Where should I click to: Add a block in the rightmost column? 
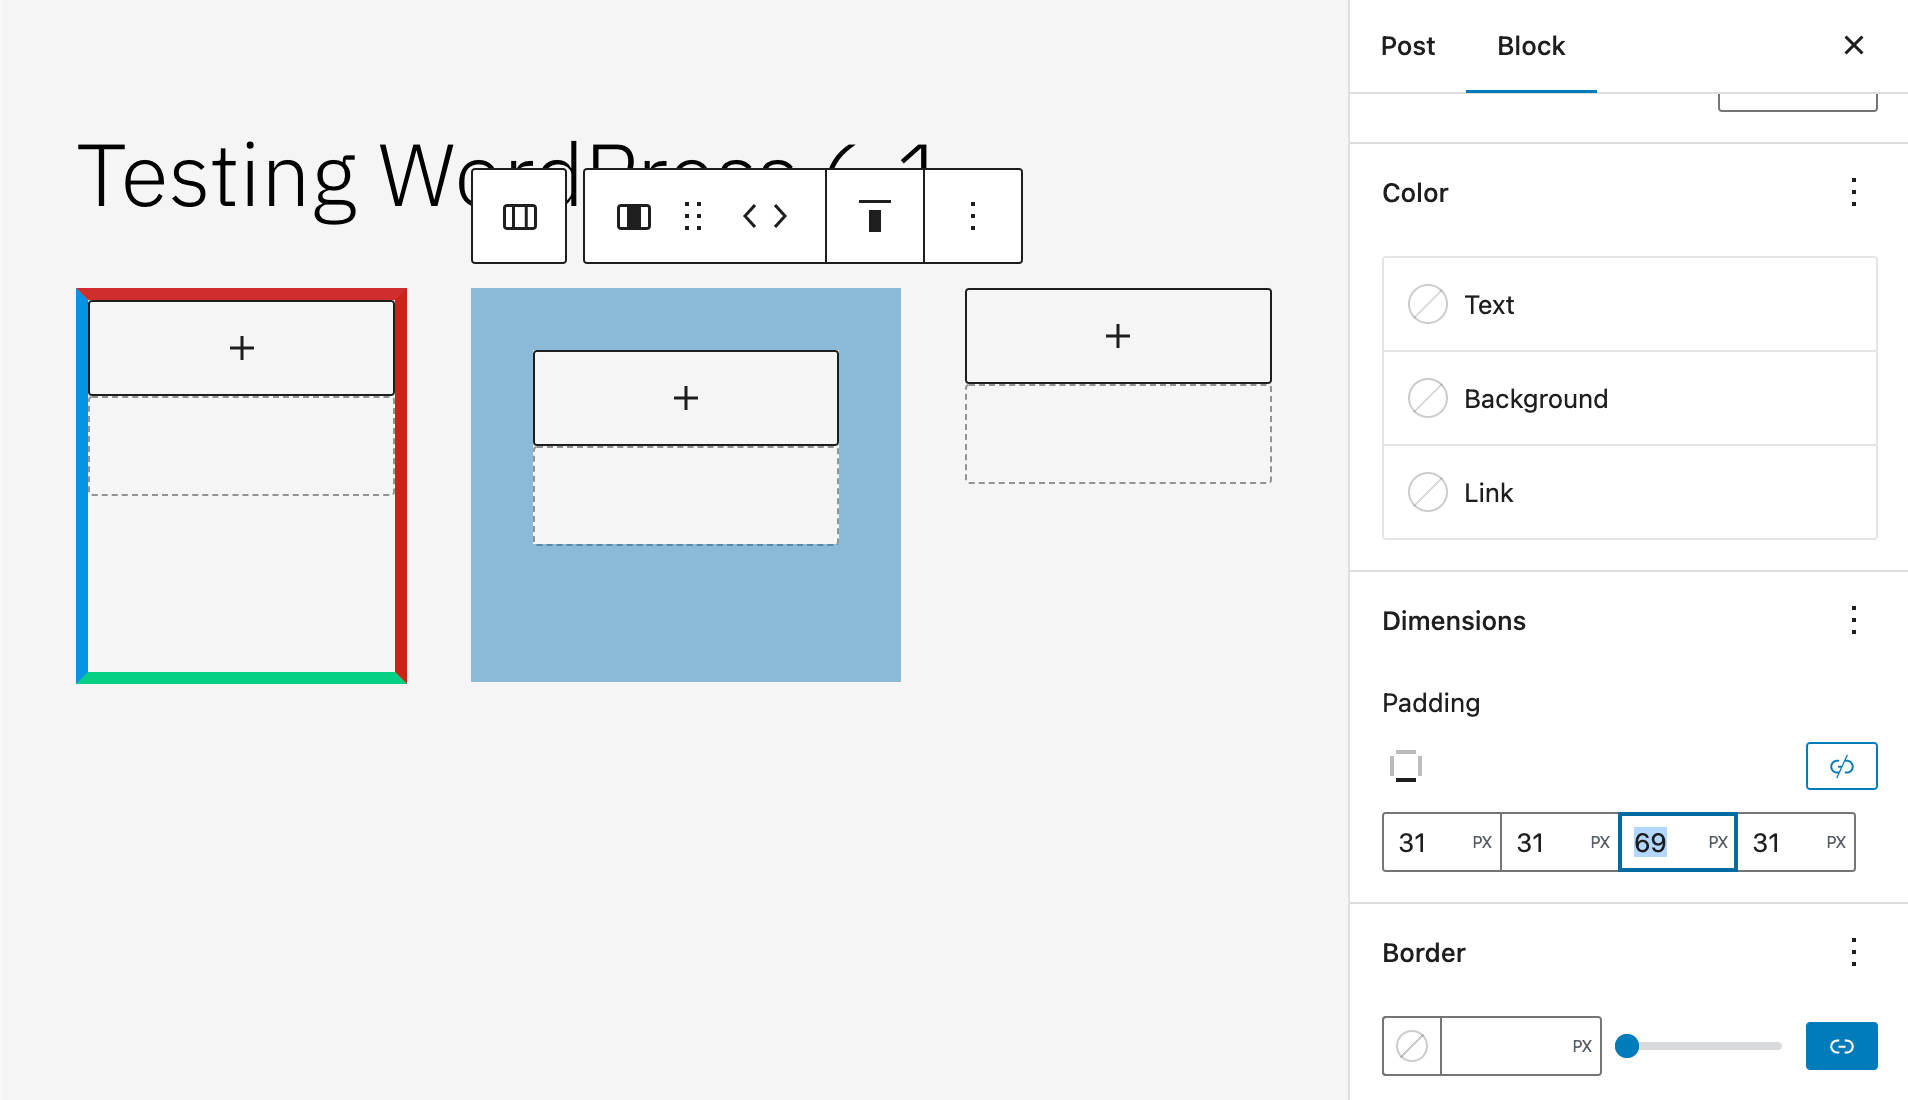pos(1117,336)
